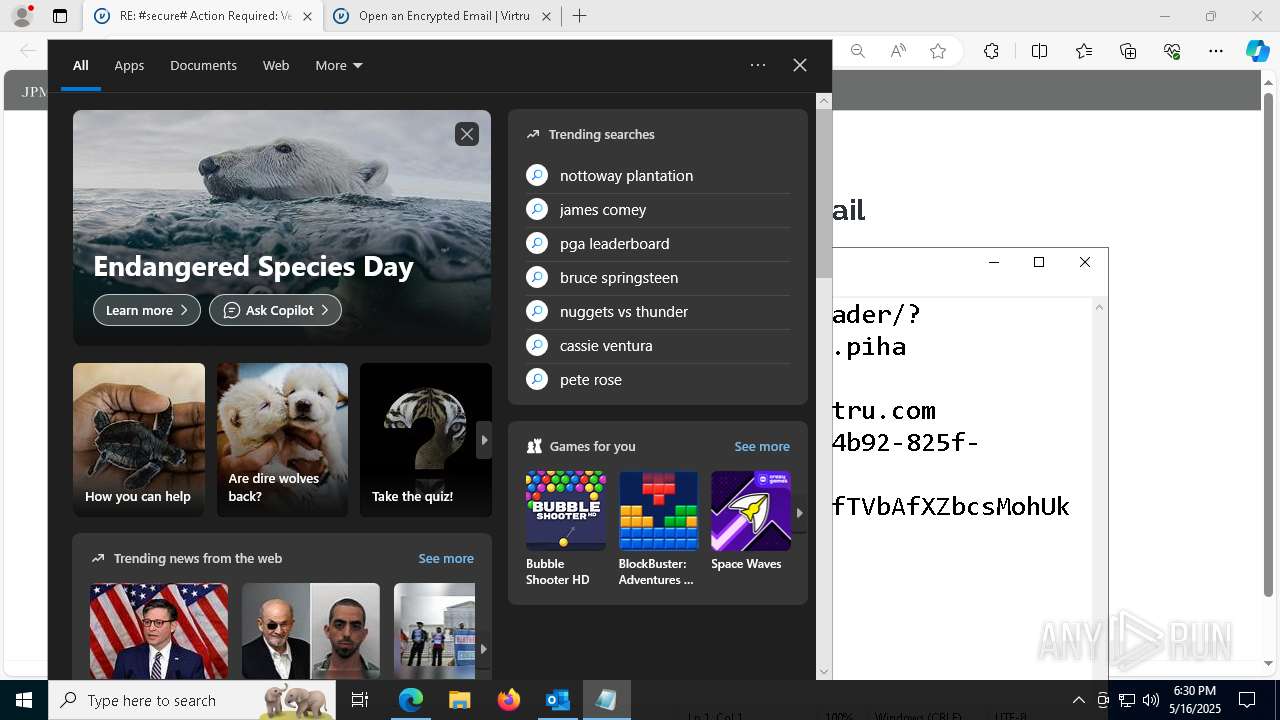
Task: Expand the More filter dropdown
Action: tap(339, 65)
